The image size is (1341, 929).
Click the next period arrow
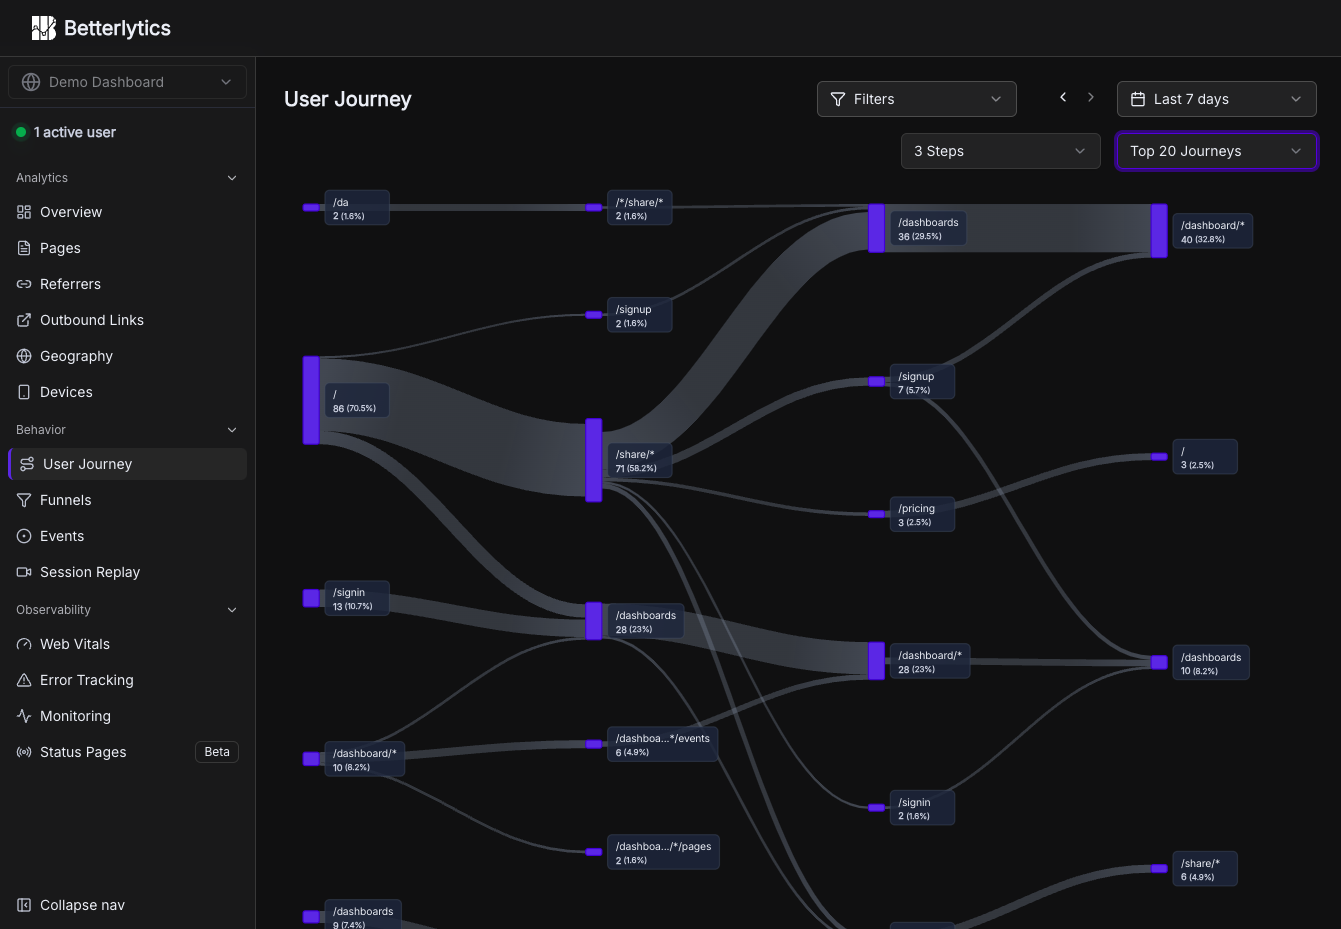click(x=1091, y=97)
